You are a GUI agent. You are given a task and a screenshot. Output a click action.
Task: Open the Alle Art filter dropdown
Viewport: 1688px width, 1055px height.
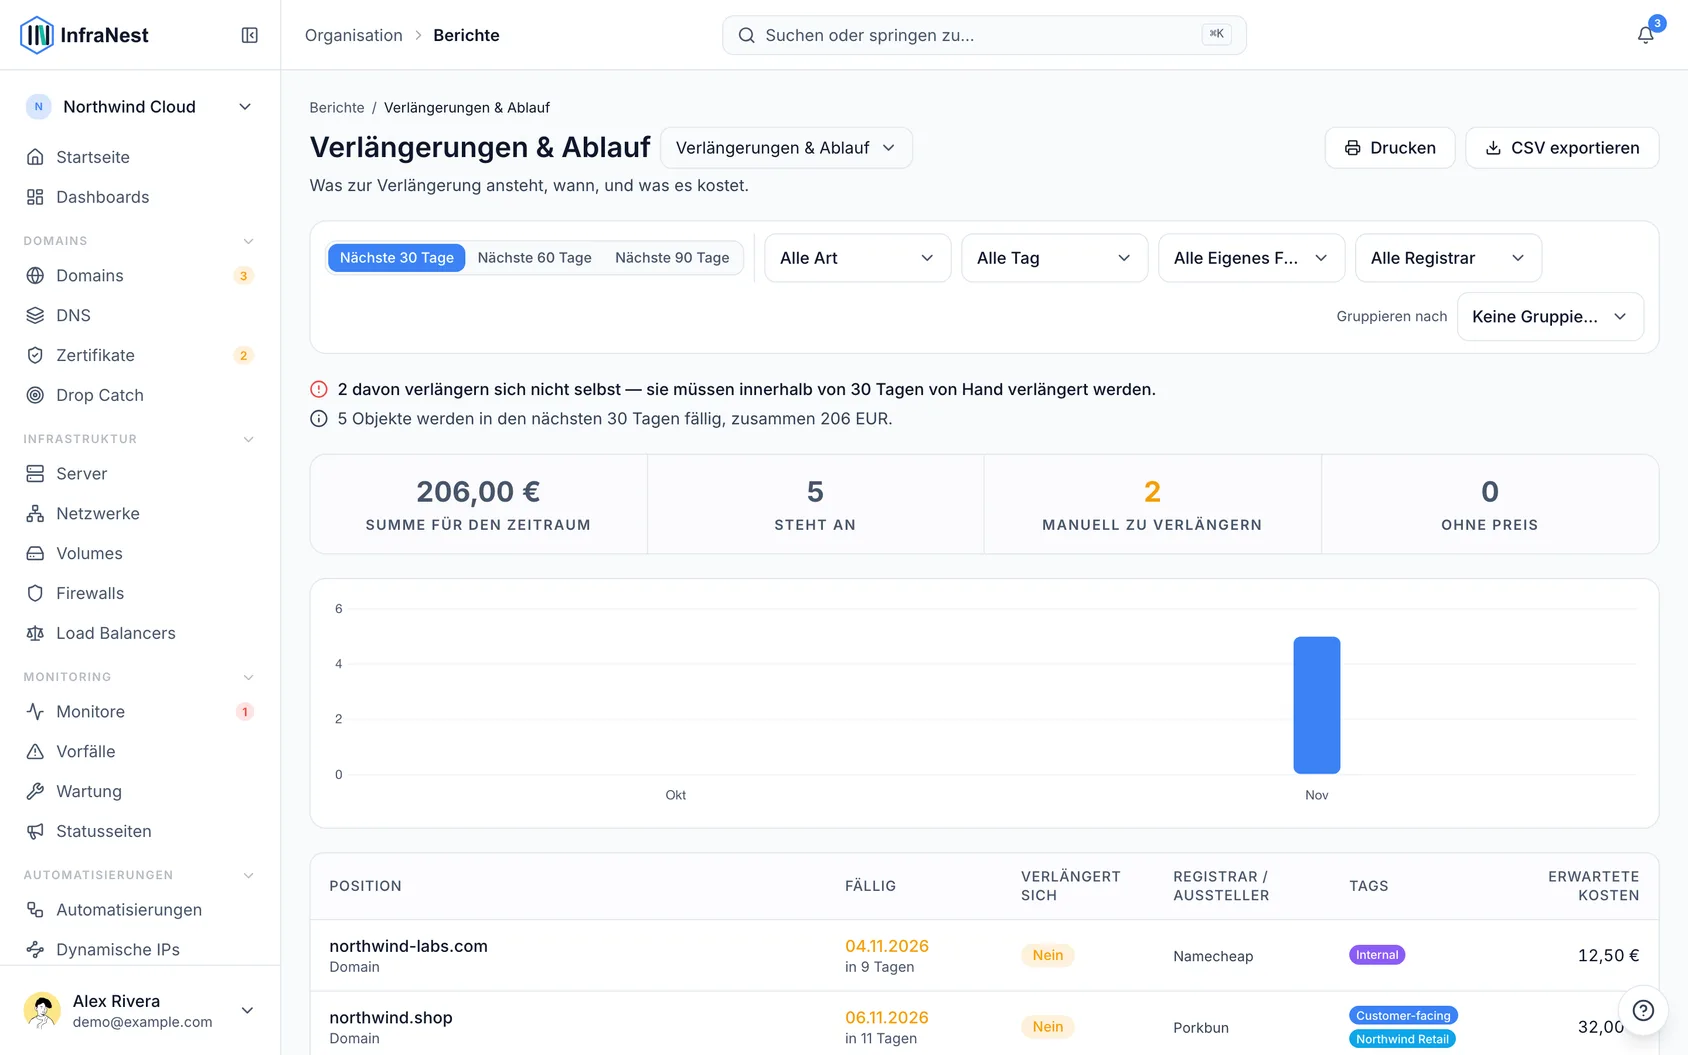tap(857, 258)
